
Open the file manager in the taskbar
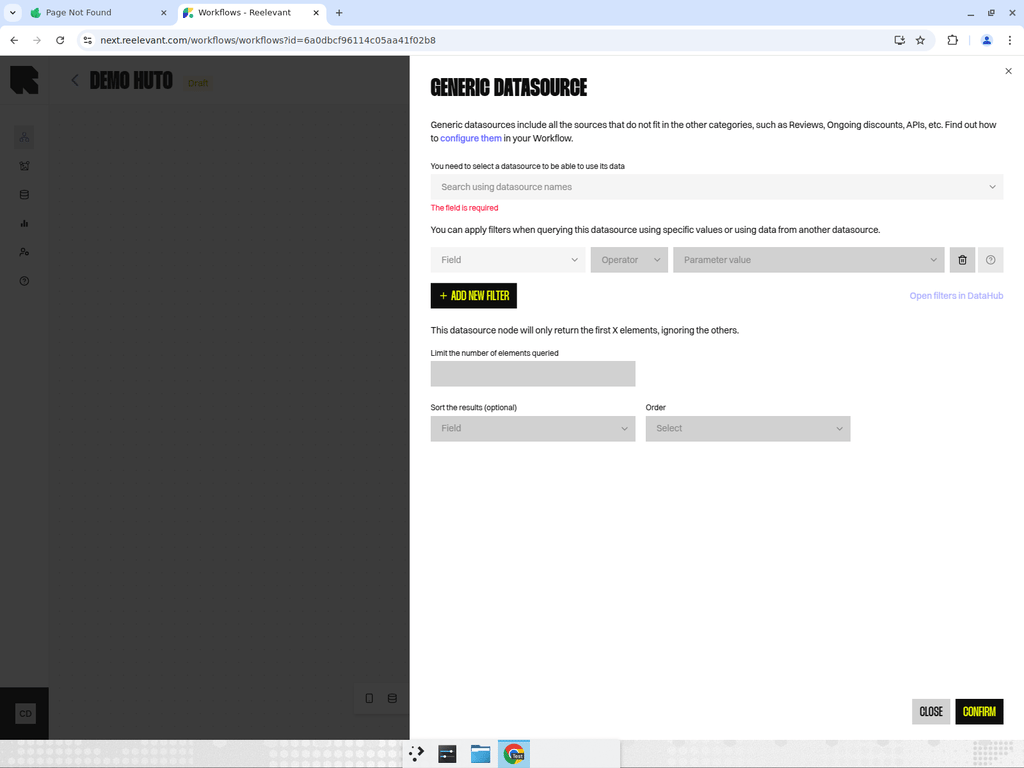click(481, 754)
